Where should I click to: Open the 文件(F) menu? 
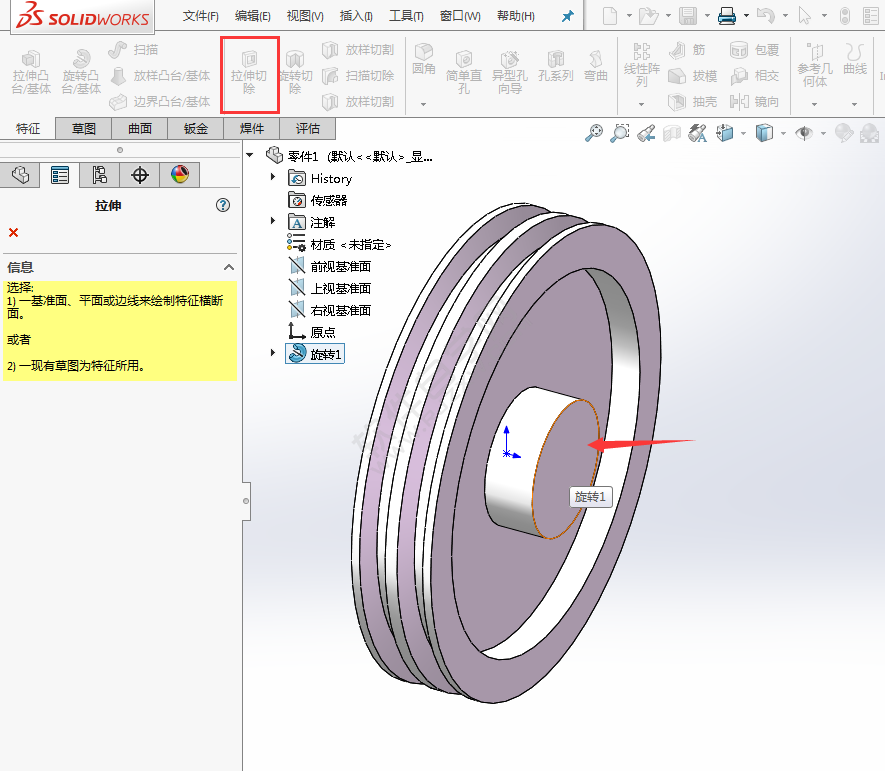pyautogui.click(x=200, y=16)
